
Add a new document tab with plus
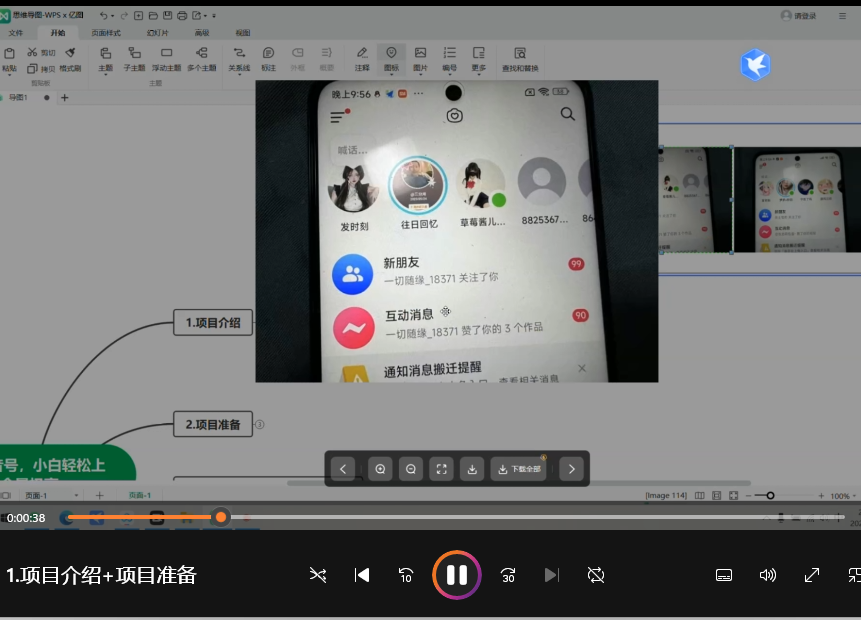coord(65,98)
